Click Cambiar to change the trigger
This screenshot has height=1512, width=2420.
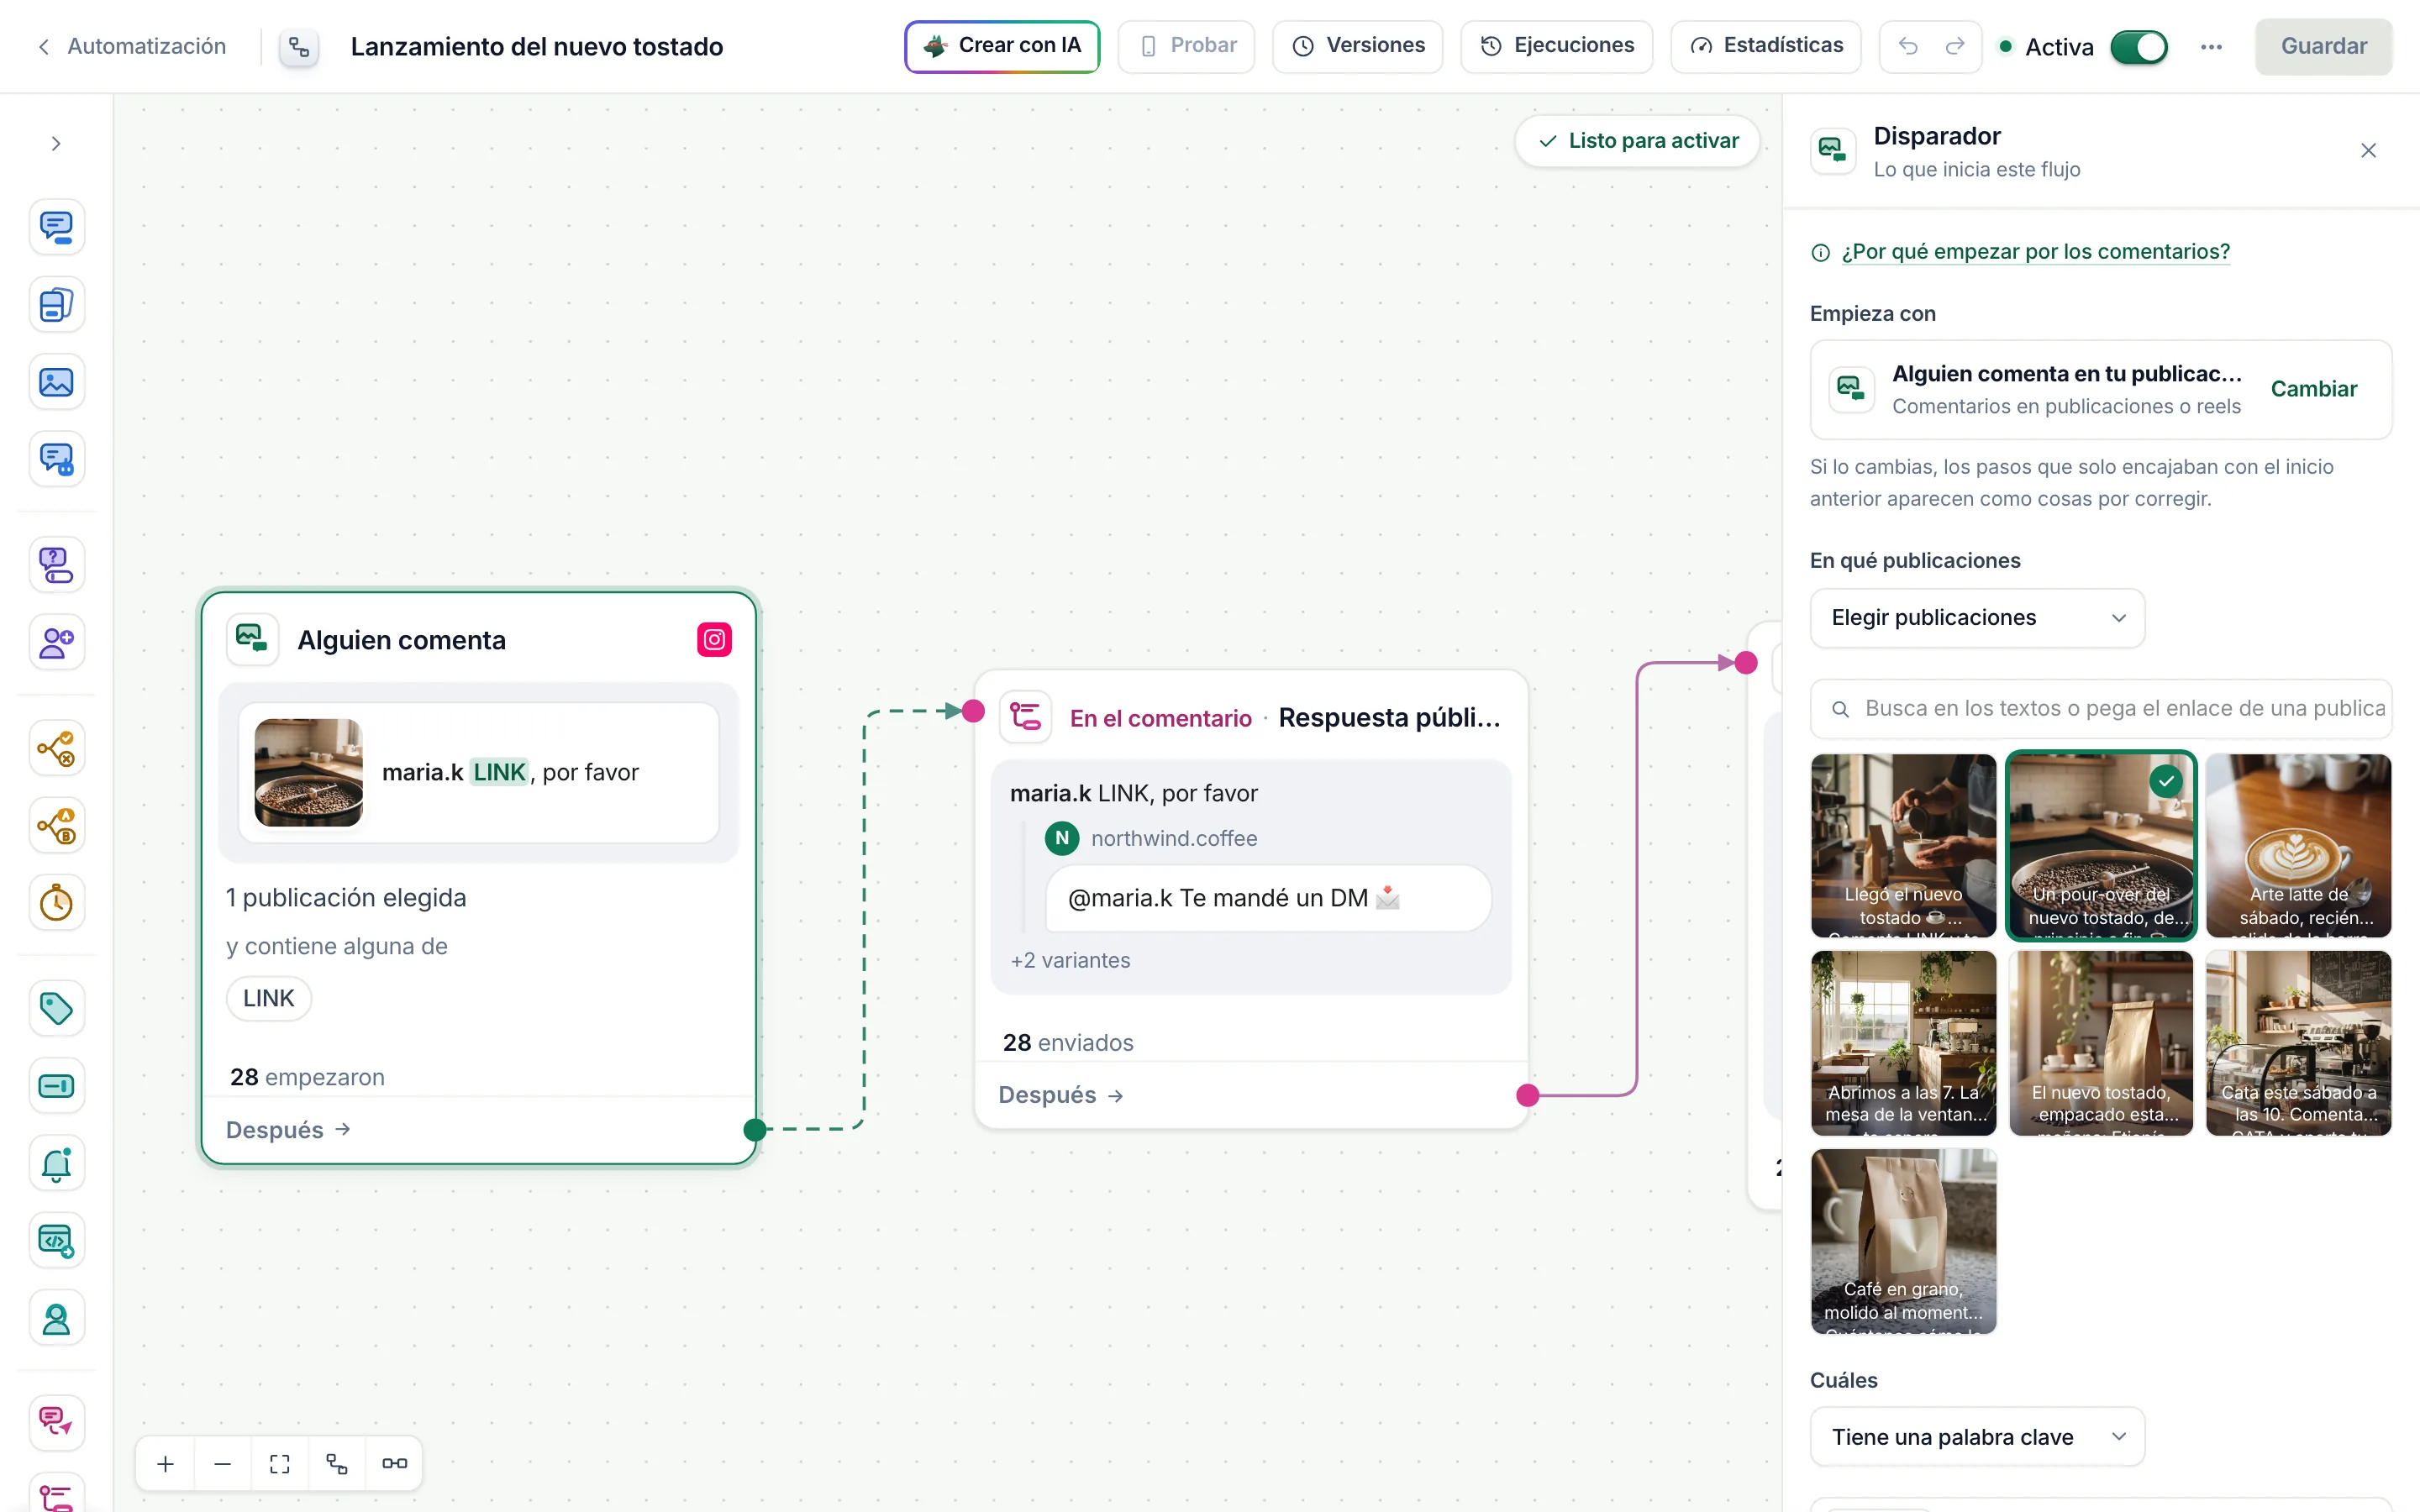click(x=2313, y=389)
